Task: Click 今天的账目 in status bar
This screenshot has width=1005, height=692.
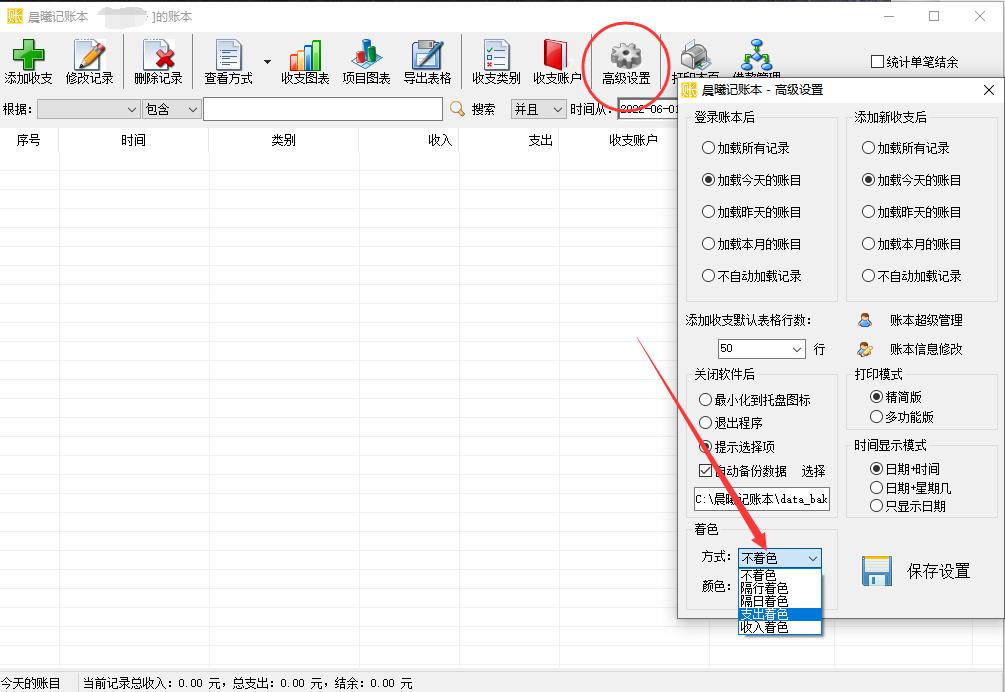Action: [31, 684]
